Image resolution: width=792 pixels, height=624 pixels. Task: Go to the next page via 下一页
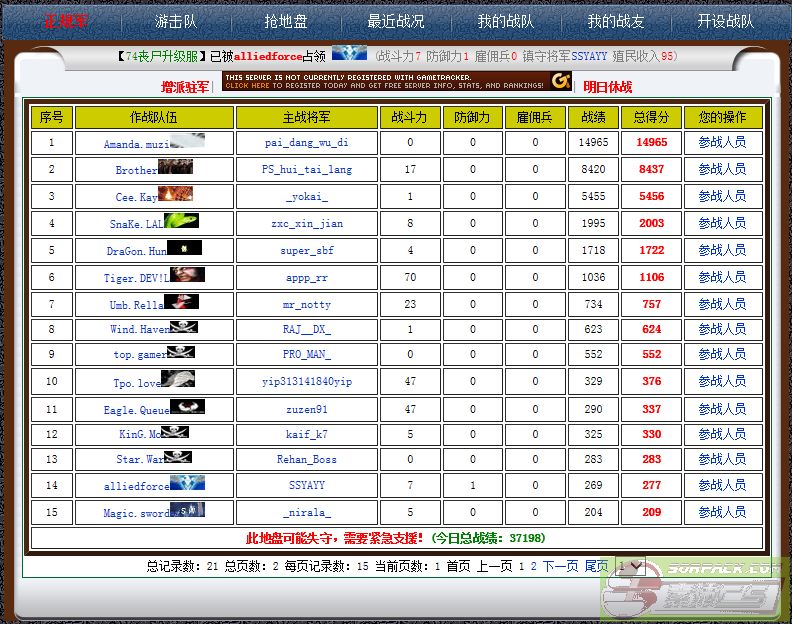[560, 566]
